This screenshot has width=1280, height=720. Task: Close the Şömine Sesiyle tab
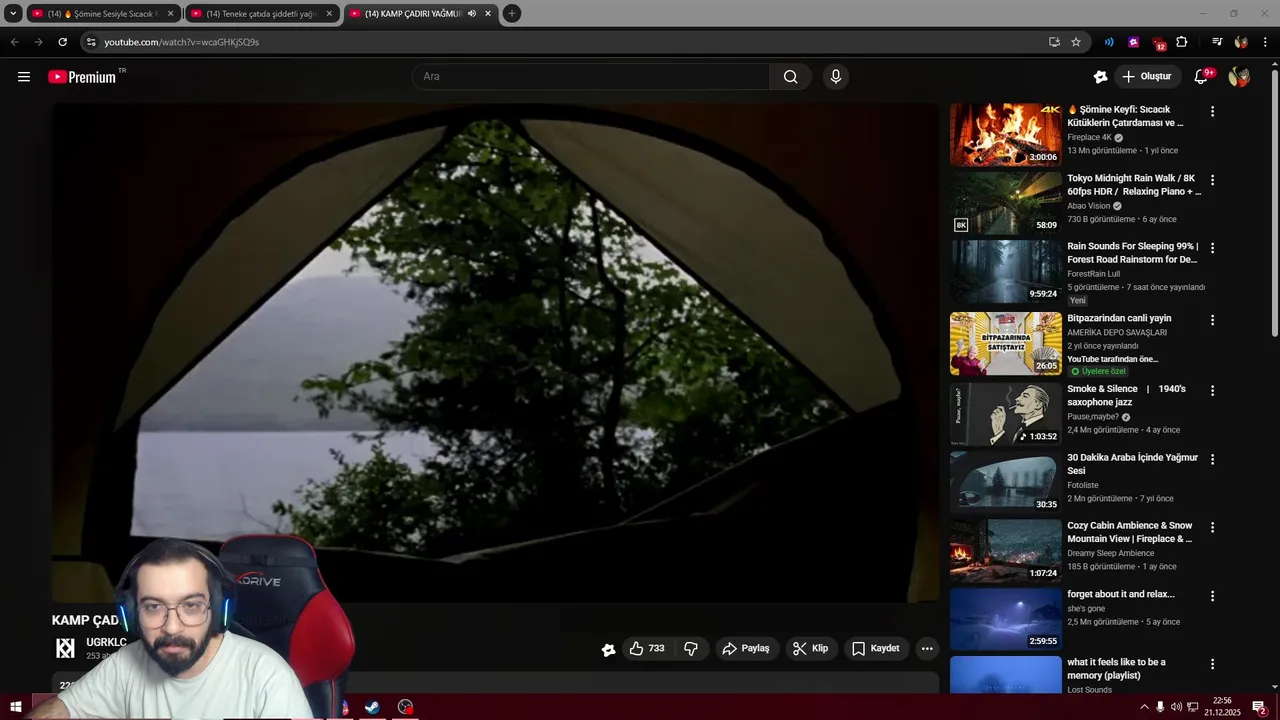coord(170,14)
